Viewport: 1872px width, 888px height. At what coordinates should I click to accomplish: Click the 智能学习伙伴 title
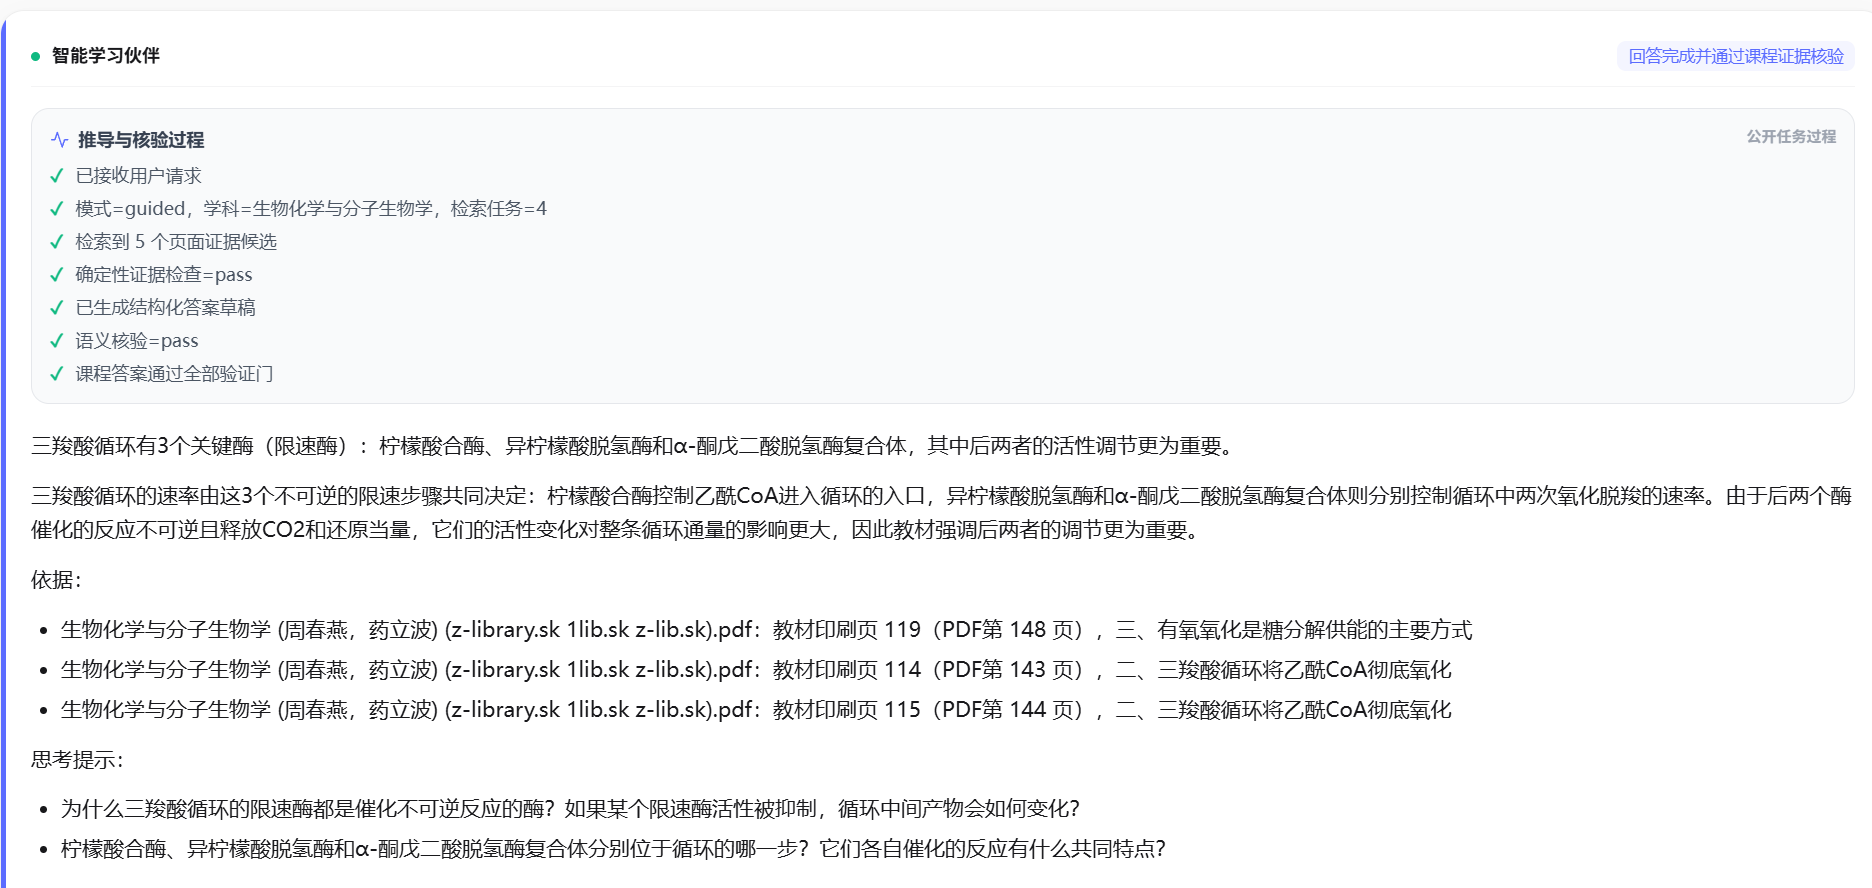tap(106, 56)
